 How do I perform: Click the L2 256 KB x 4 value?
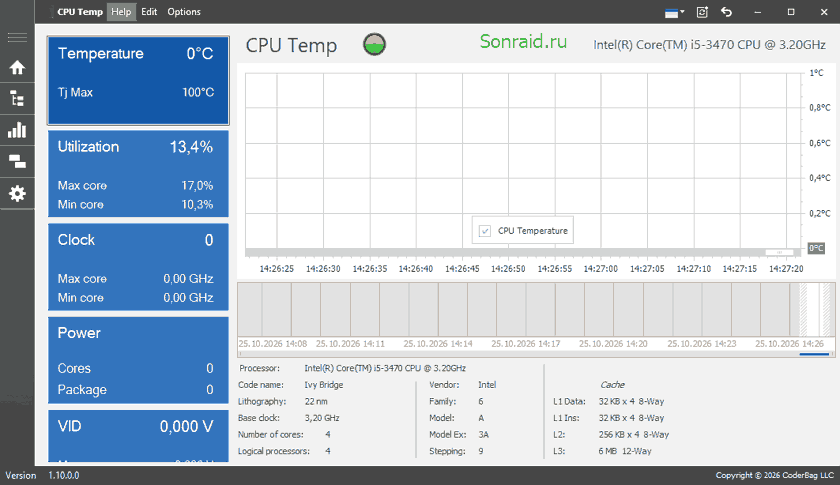[634, 435]
